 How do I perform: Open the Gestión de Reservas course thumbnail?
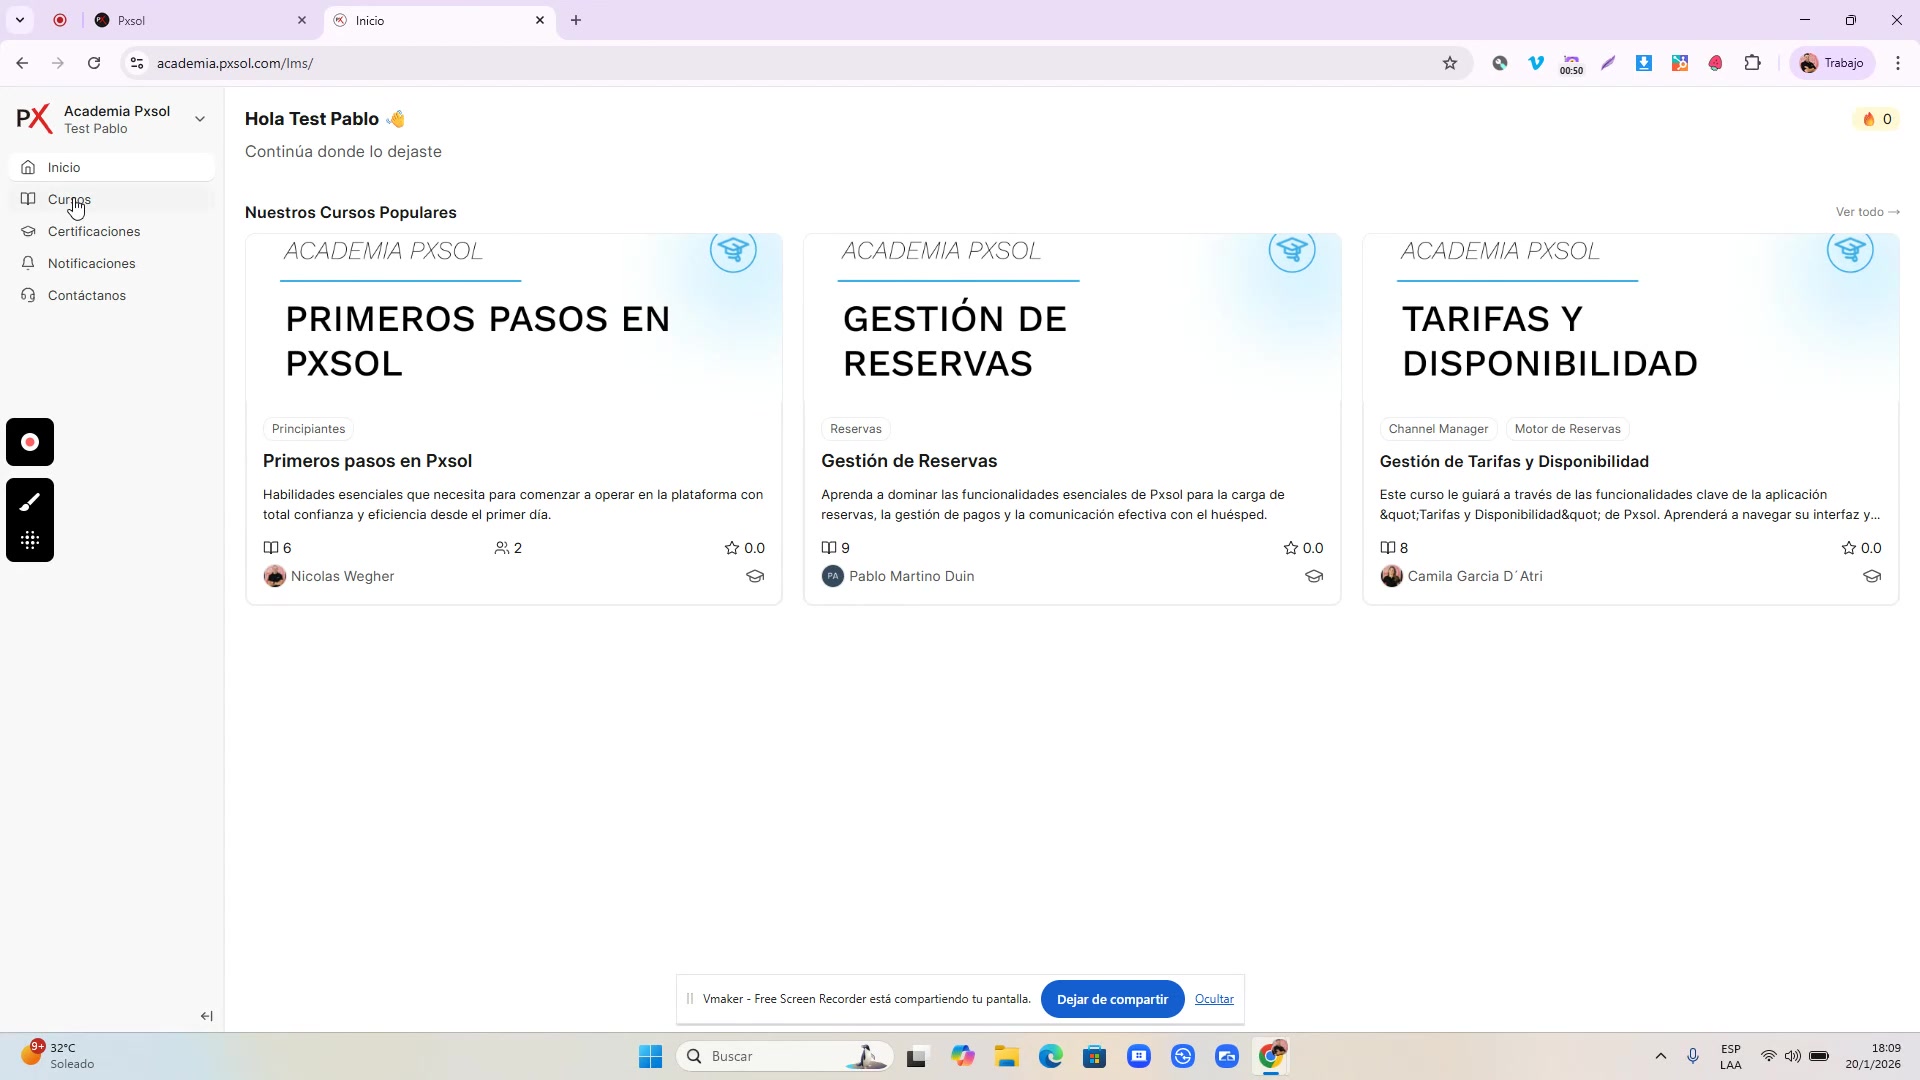(1072, 318)
